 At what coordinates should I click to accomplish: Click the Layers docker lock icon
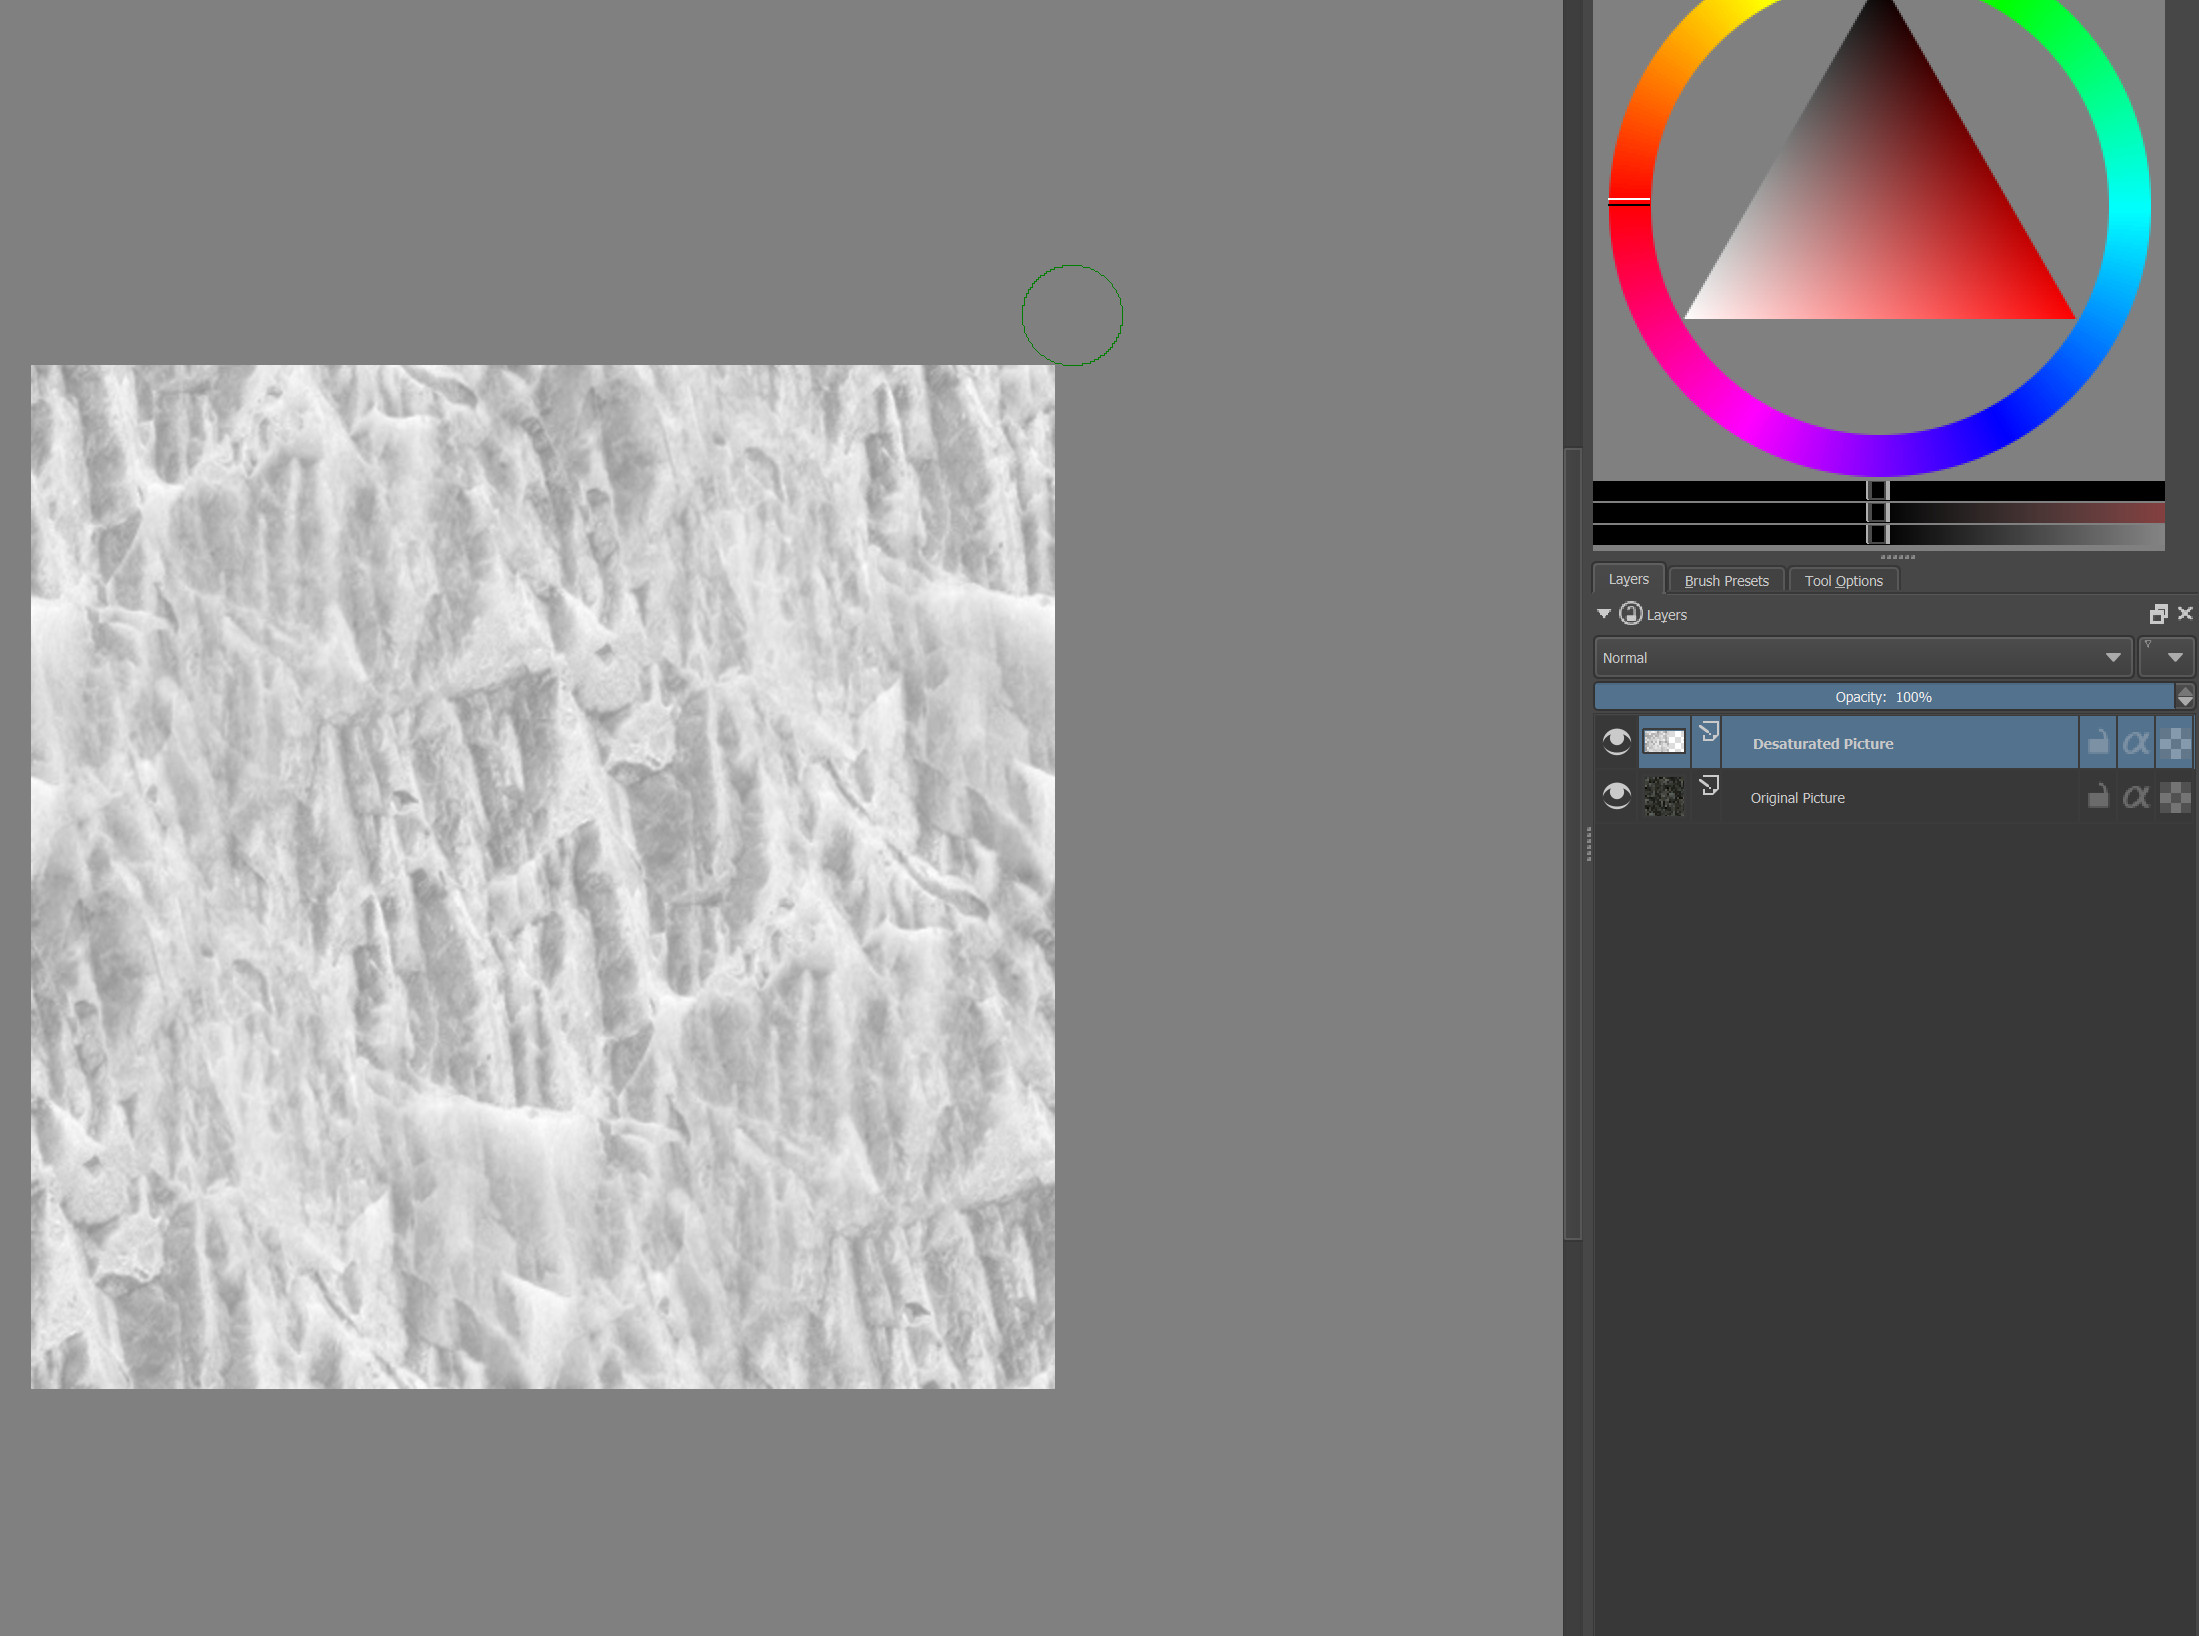pyautogui.click(x=1630, y=614)
